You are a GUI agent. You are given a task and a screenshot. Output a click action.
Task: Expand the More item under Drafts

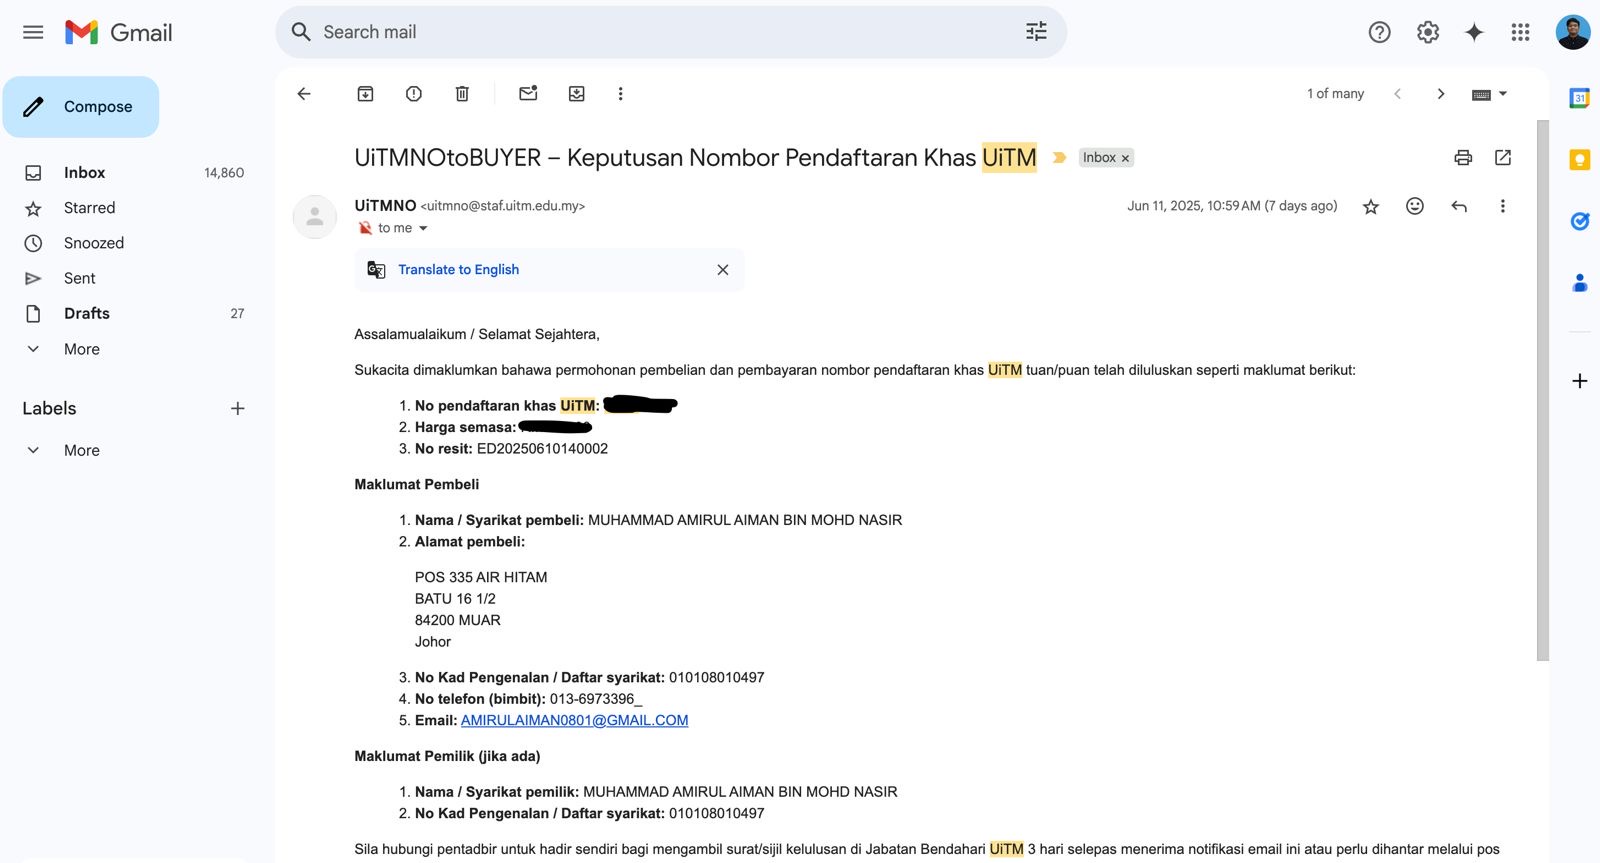(x=82, y=349)
